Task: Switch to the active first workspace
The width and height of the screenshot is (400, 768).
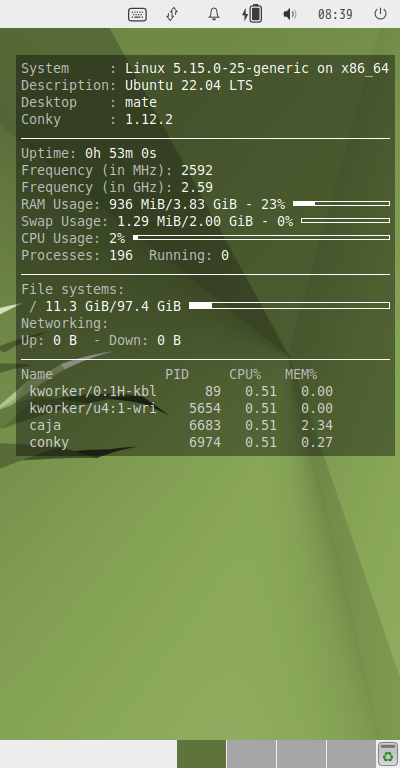Action: click(201, 754)
